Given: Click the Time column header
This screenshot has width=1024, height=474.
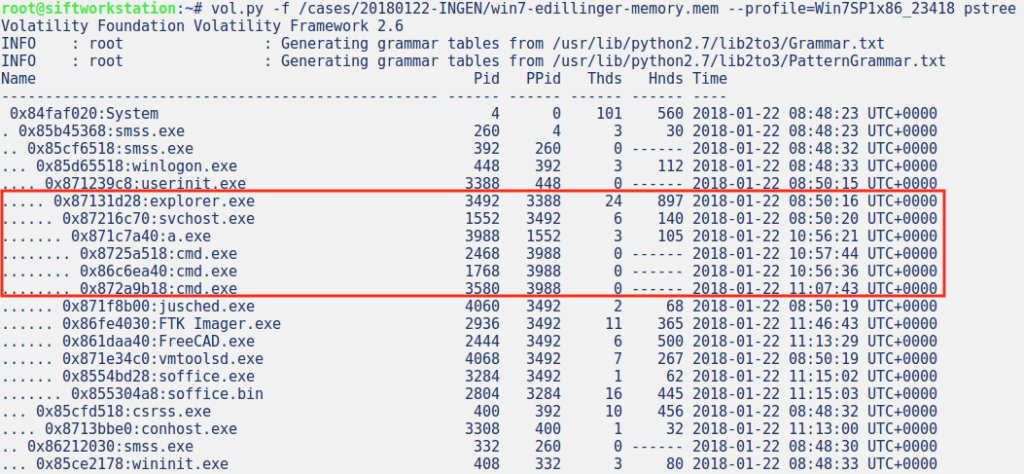Looking at the screenshot, I should [x=710, y=78].
